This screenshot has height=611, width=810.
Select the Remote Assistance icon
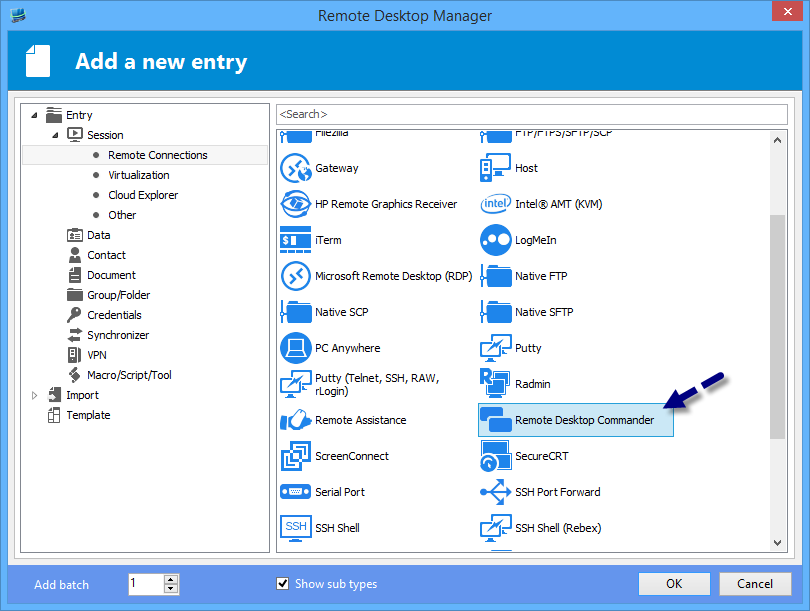[296, 420]
